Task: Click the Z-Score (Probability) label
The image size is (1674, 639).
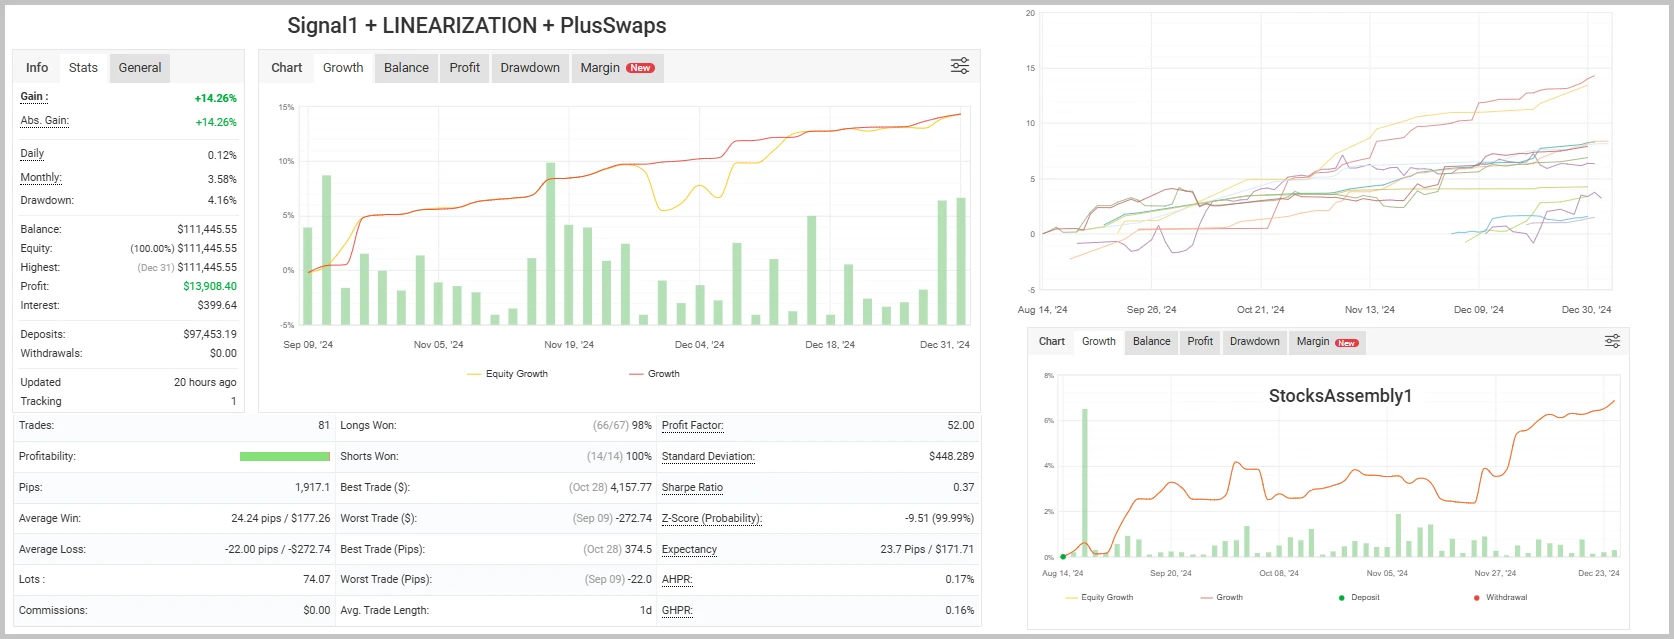Action: coord(711,519)
